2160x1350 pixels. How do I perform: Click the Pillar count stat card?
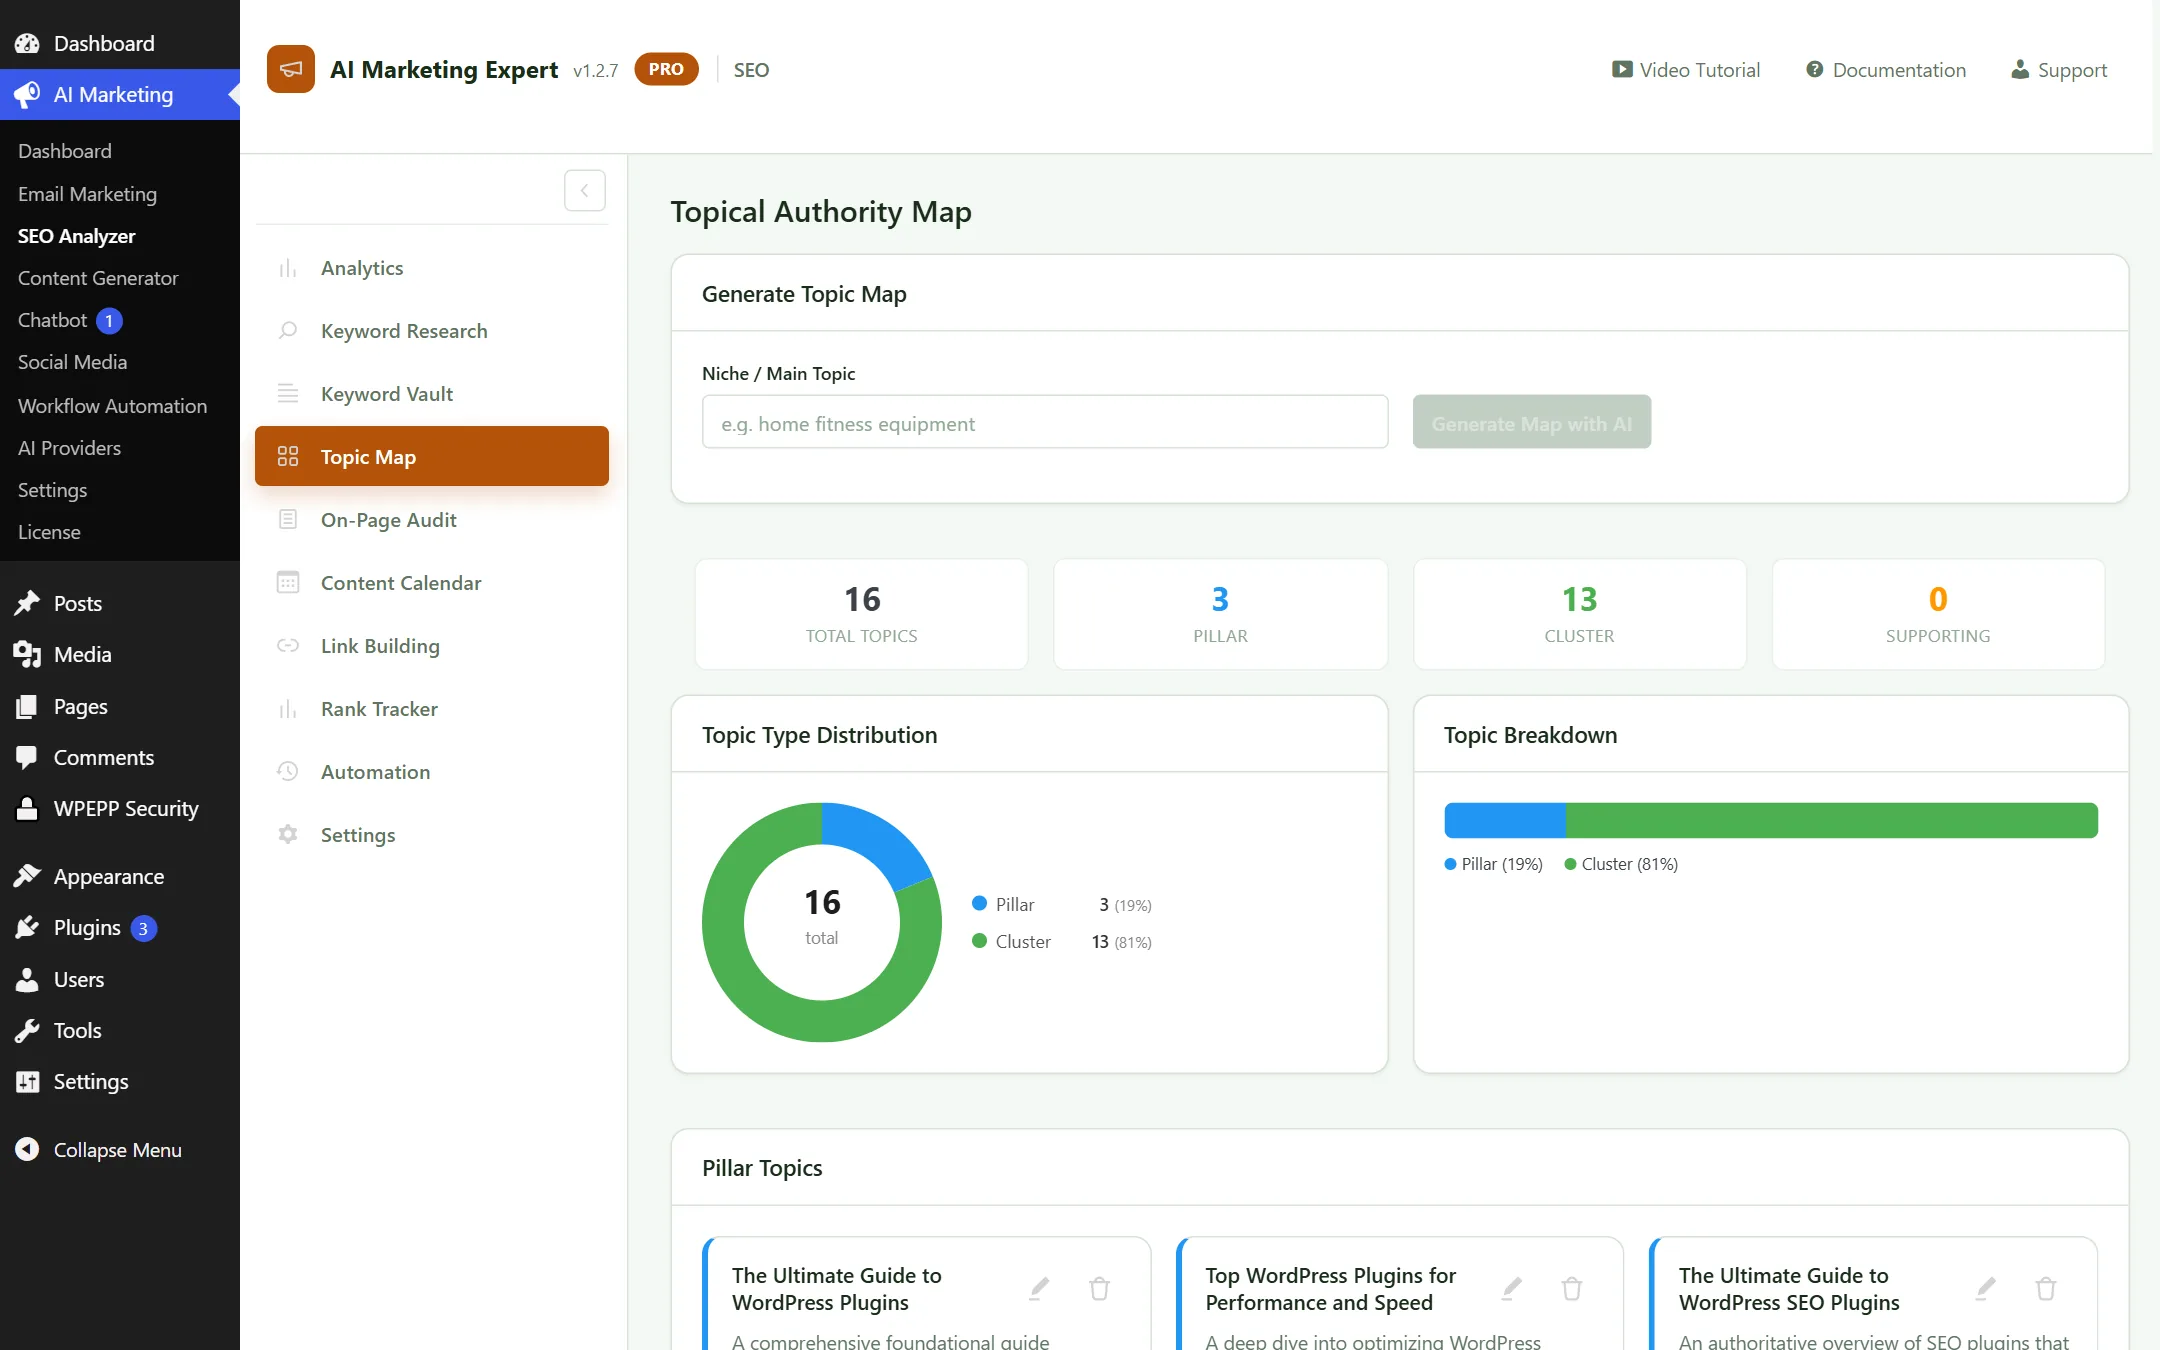click(1220, 614)
